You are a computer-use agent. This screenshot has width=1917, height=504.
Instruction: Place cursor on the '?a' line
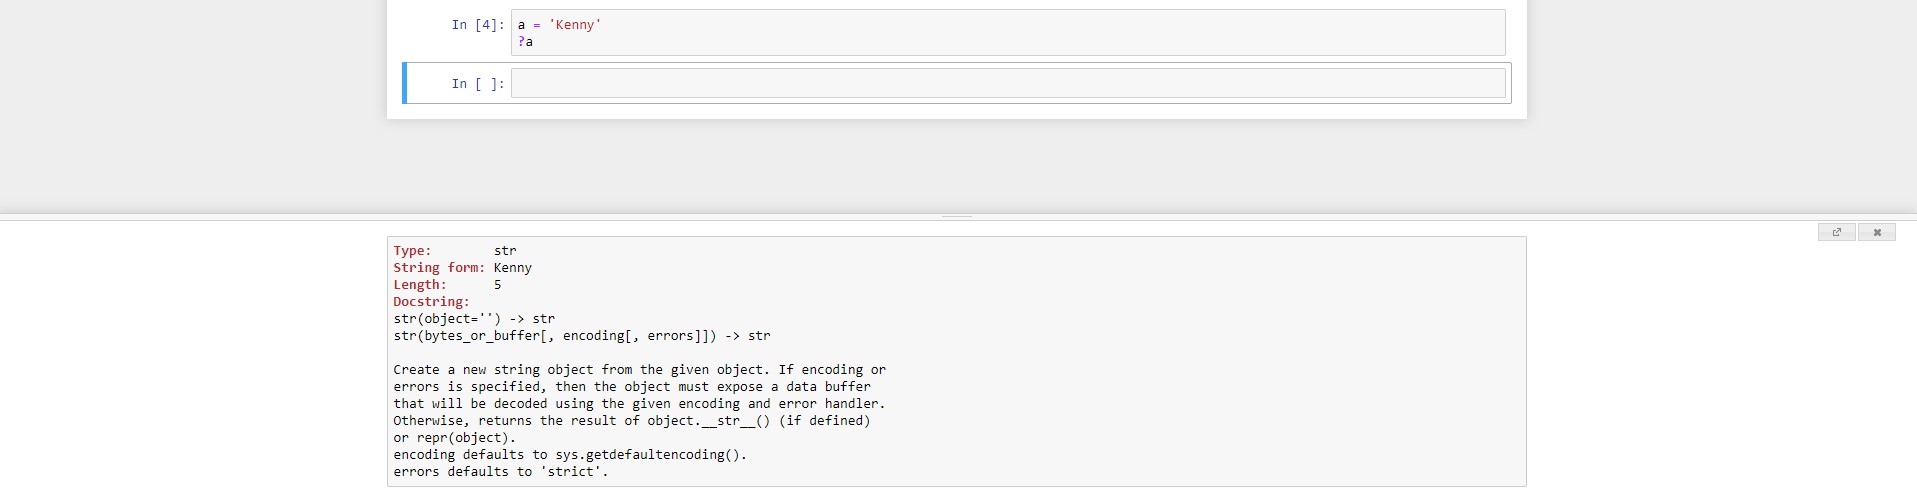(x=526, y=42)
